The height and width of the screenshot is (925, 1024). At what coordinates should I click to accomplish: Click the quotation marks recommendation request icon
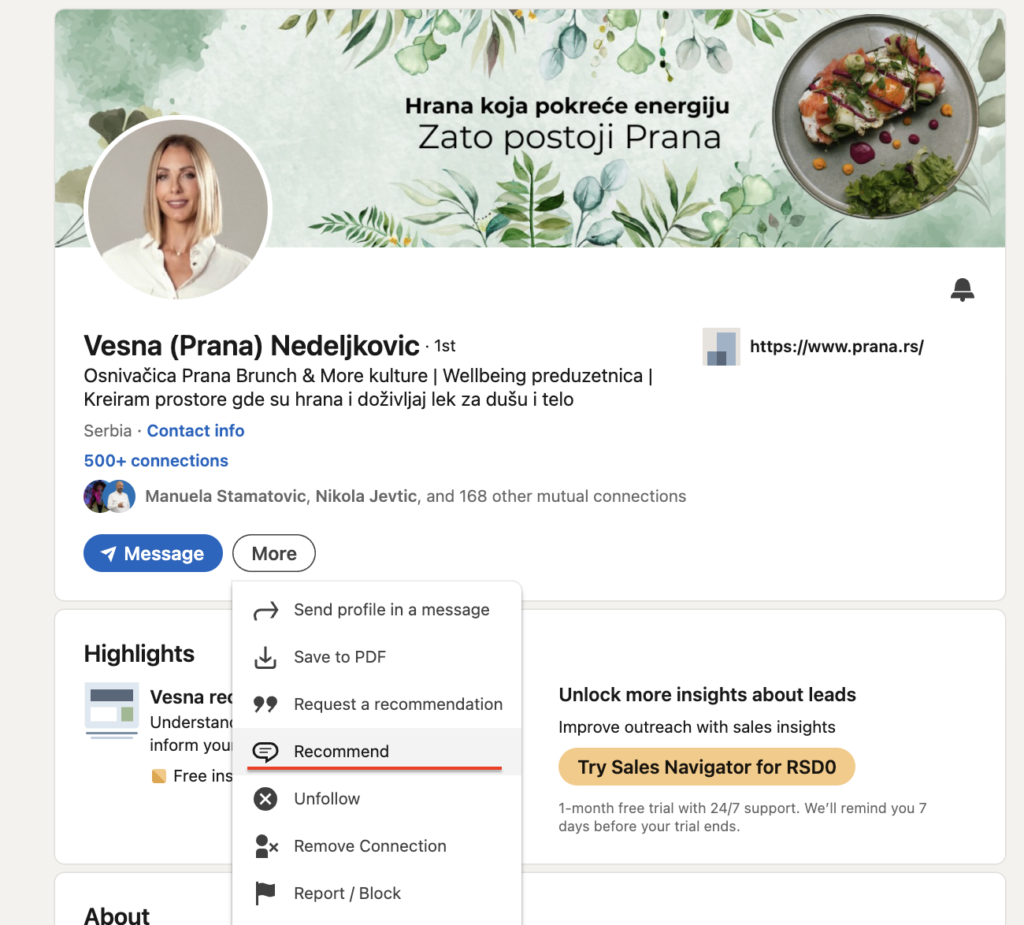click(265, 704)
